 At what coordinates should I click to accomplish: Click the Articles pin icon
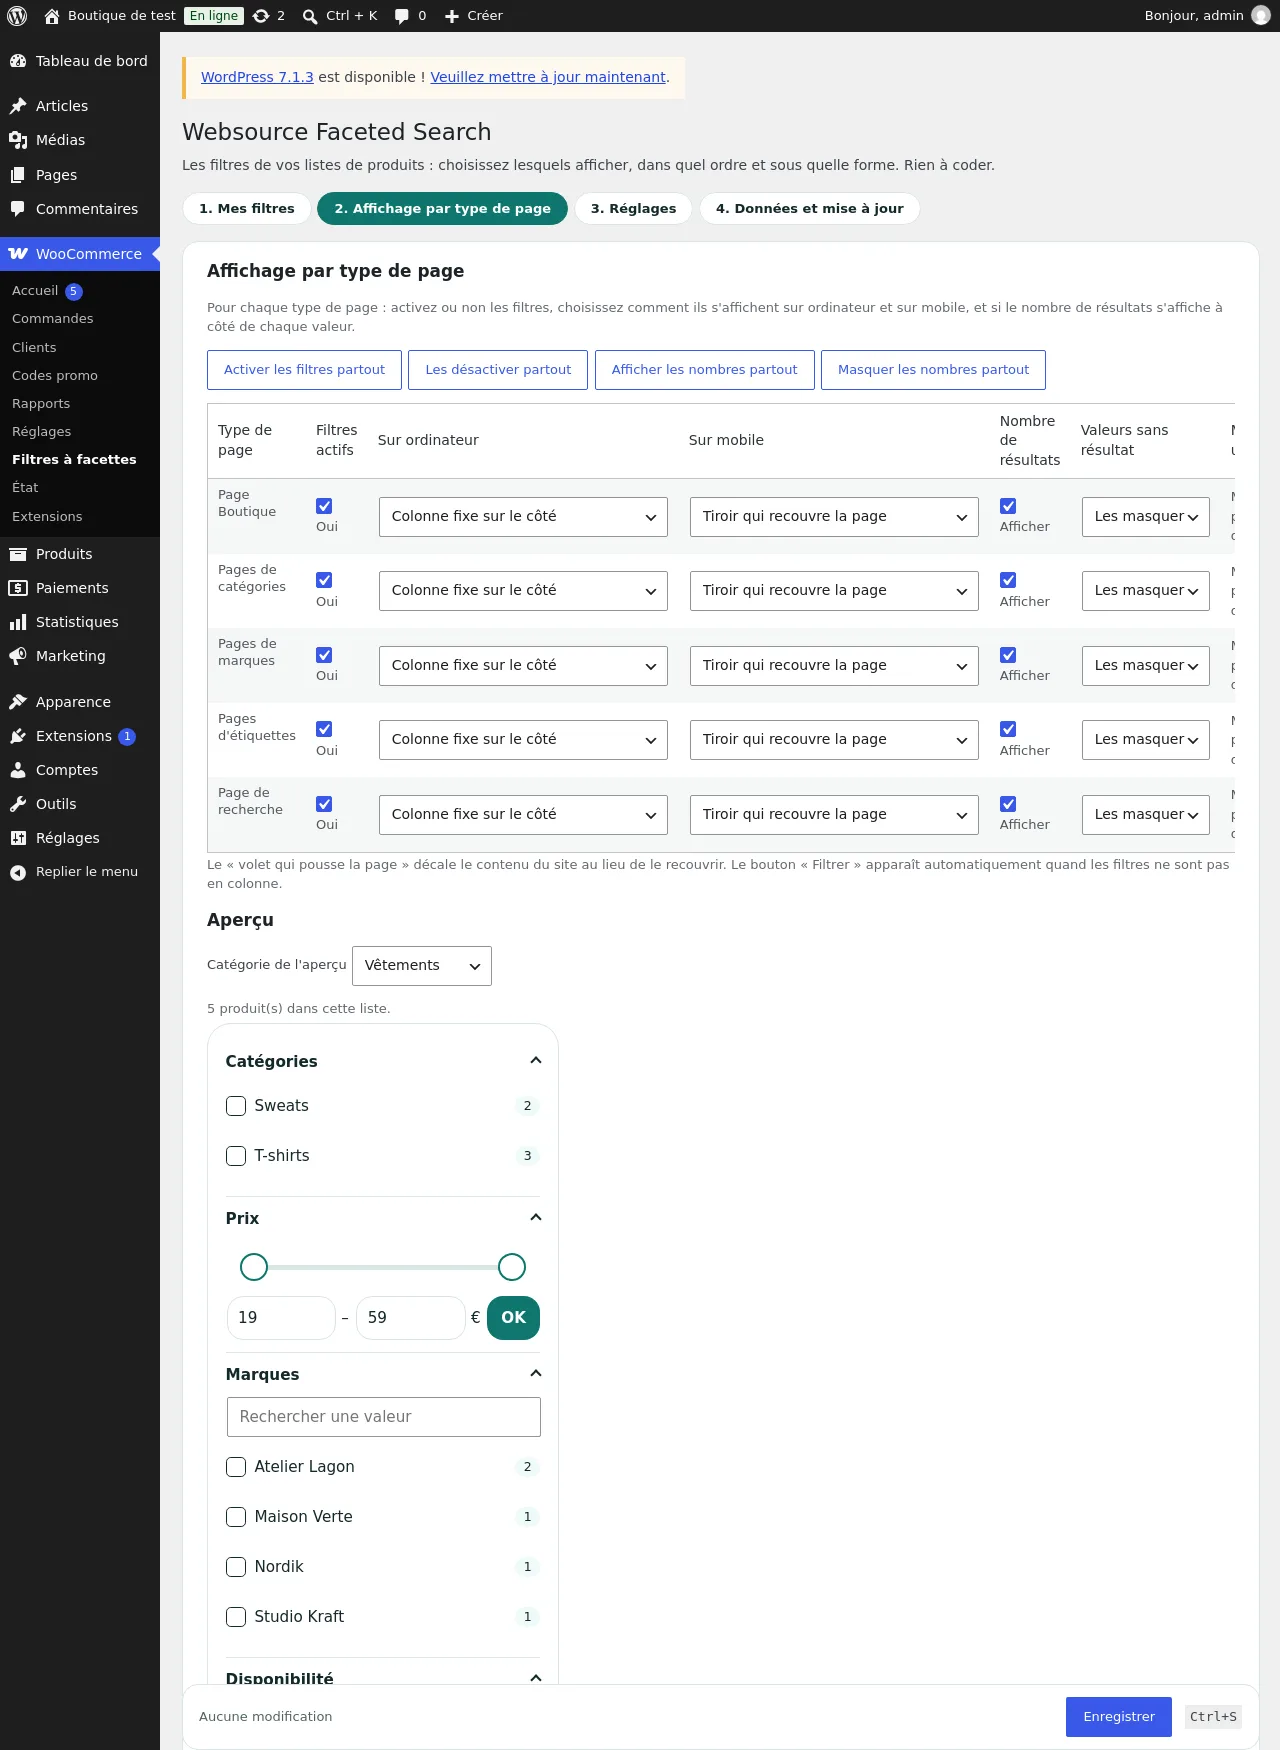(18, 106)
